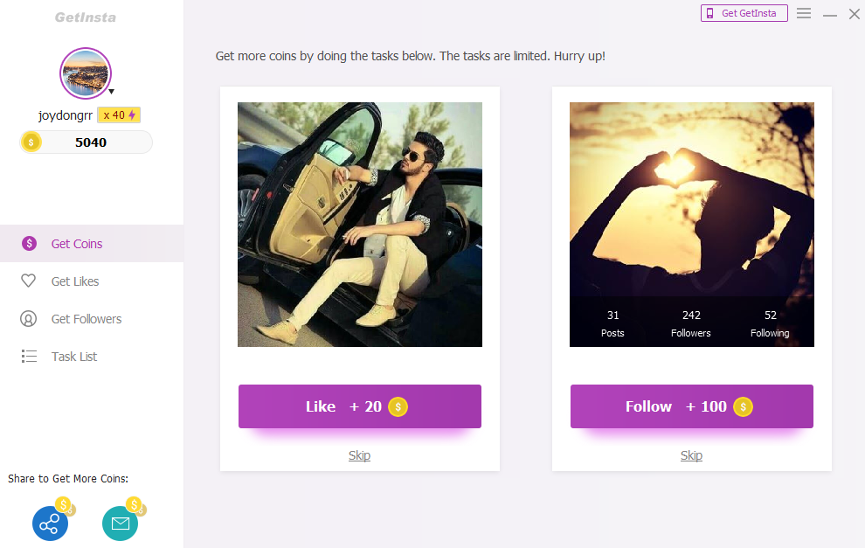Click the Get Followers person icon
The width and height of the screenshot is (866, 550).
28,319
